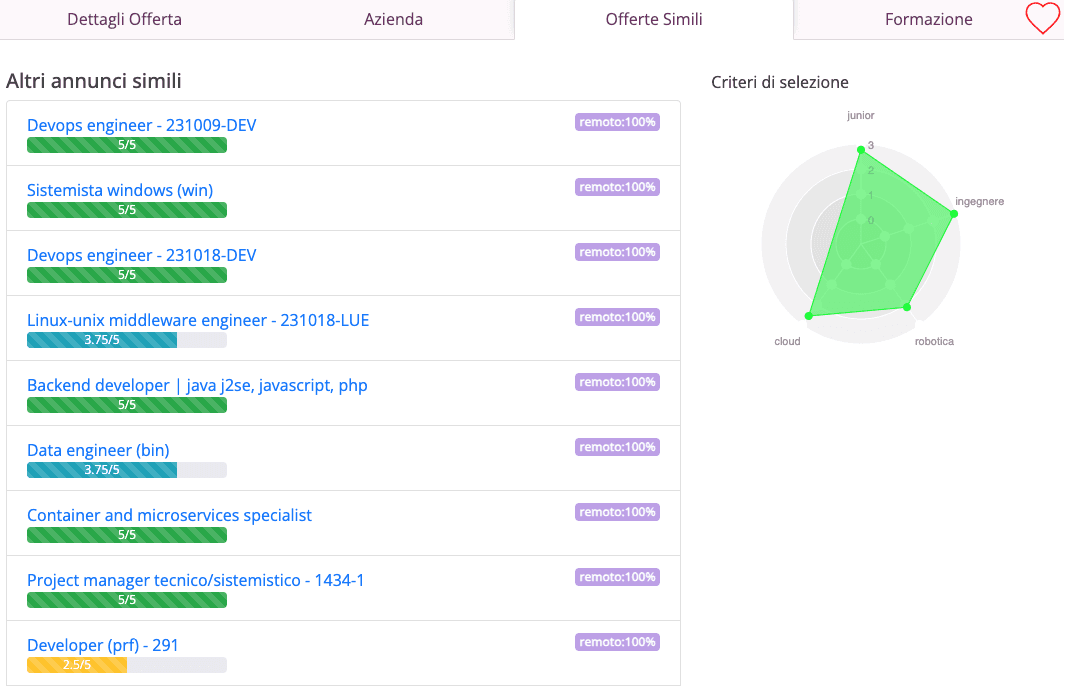Click remoto:100% badge on Project manager row

point(617,577)
